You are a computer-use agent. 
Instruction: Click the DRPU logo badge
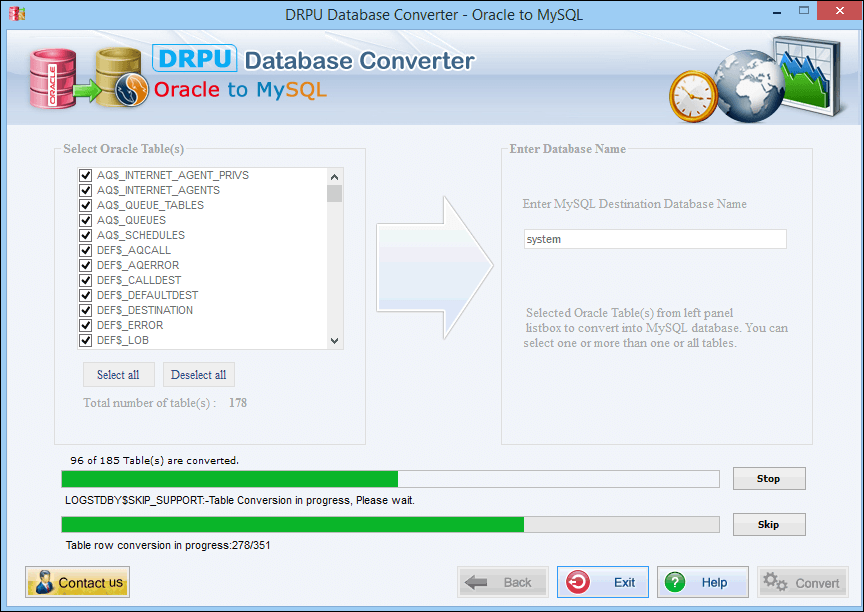[195, 58]
